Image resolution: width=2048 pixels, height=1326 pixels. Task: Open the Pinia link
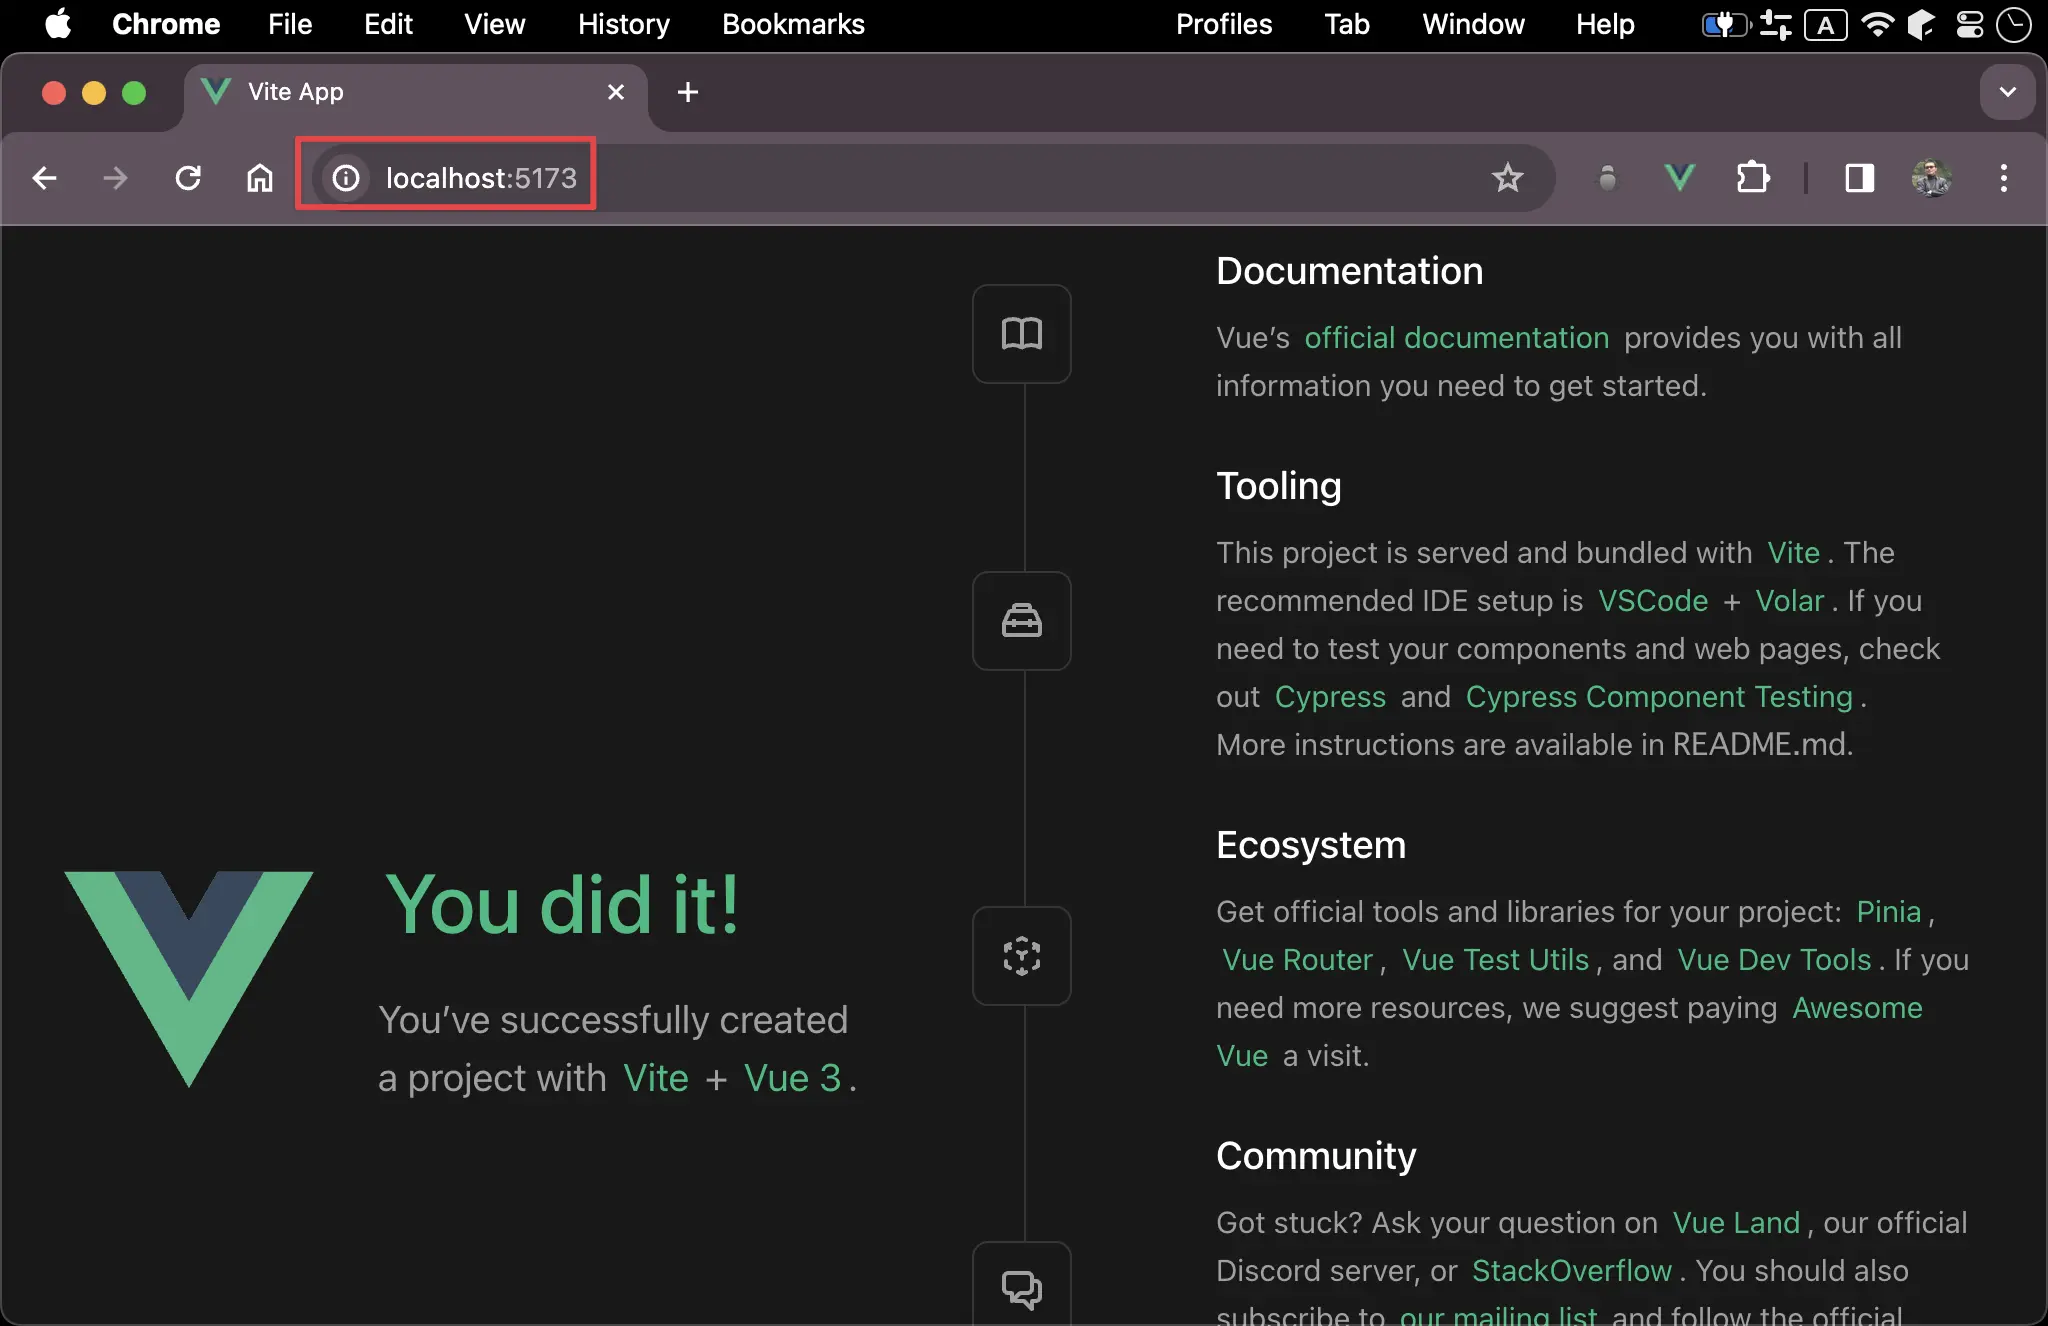click(1889, 912)
